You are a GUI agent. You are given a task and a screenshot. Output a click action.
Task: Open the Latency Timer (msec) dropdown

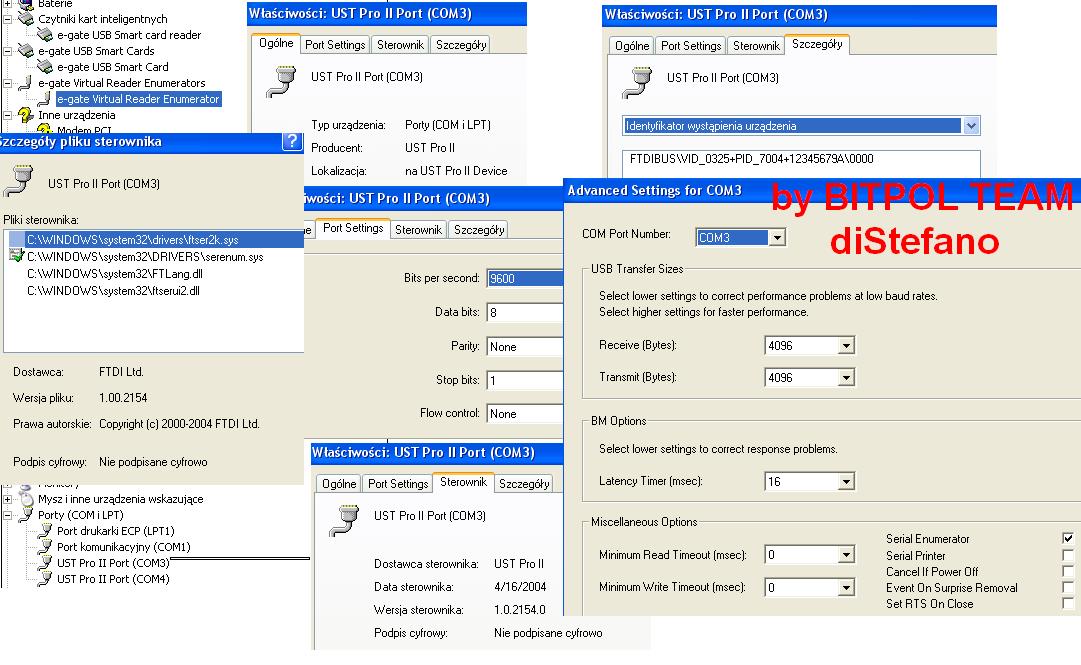tap(846, 482)
